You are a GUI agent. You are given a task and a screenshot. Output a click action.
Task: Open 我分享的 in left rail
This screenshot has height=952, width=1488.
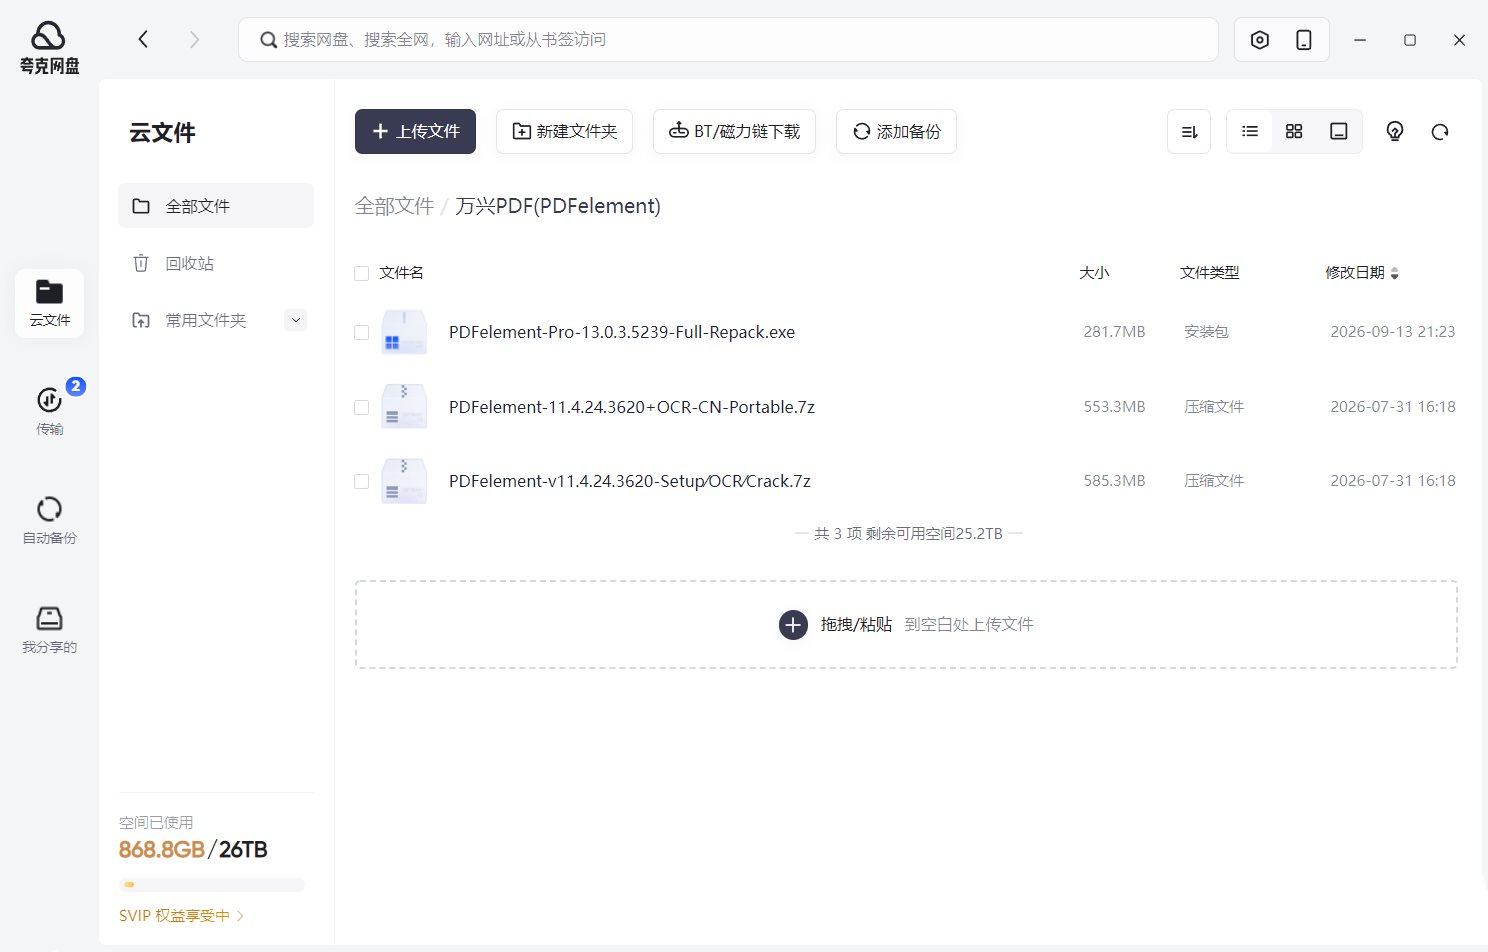click(49, 629)
